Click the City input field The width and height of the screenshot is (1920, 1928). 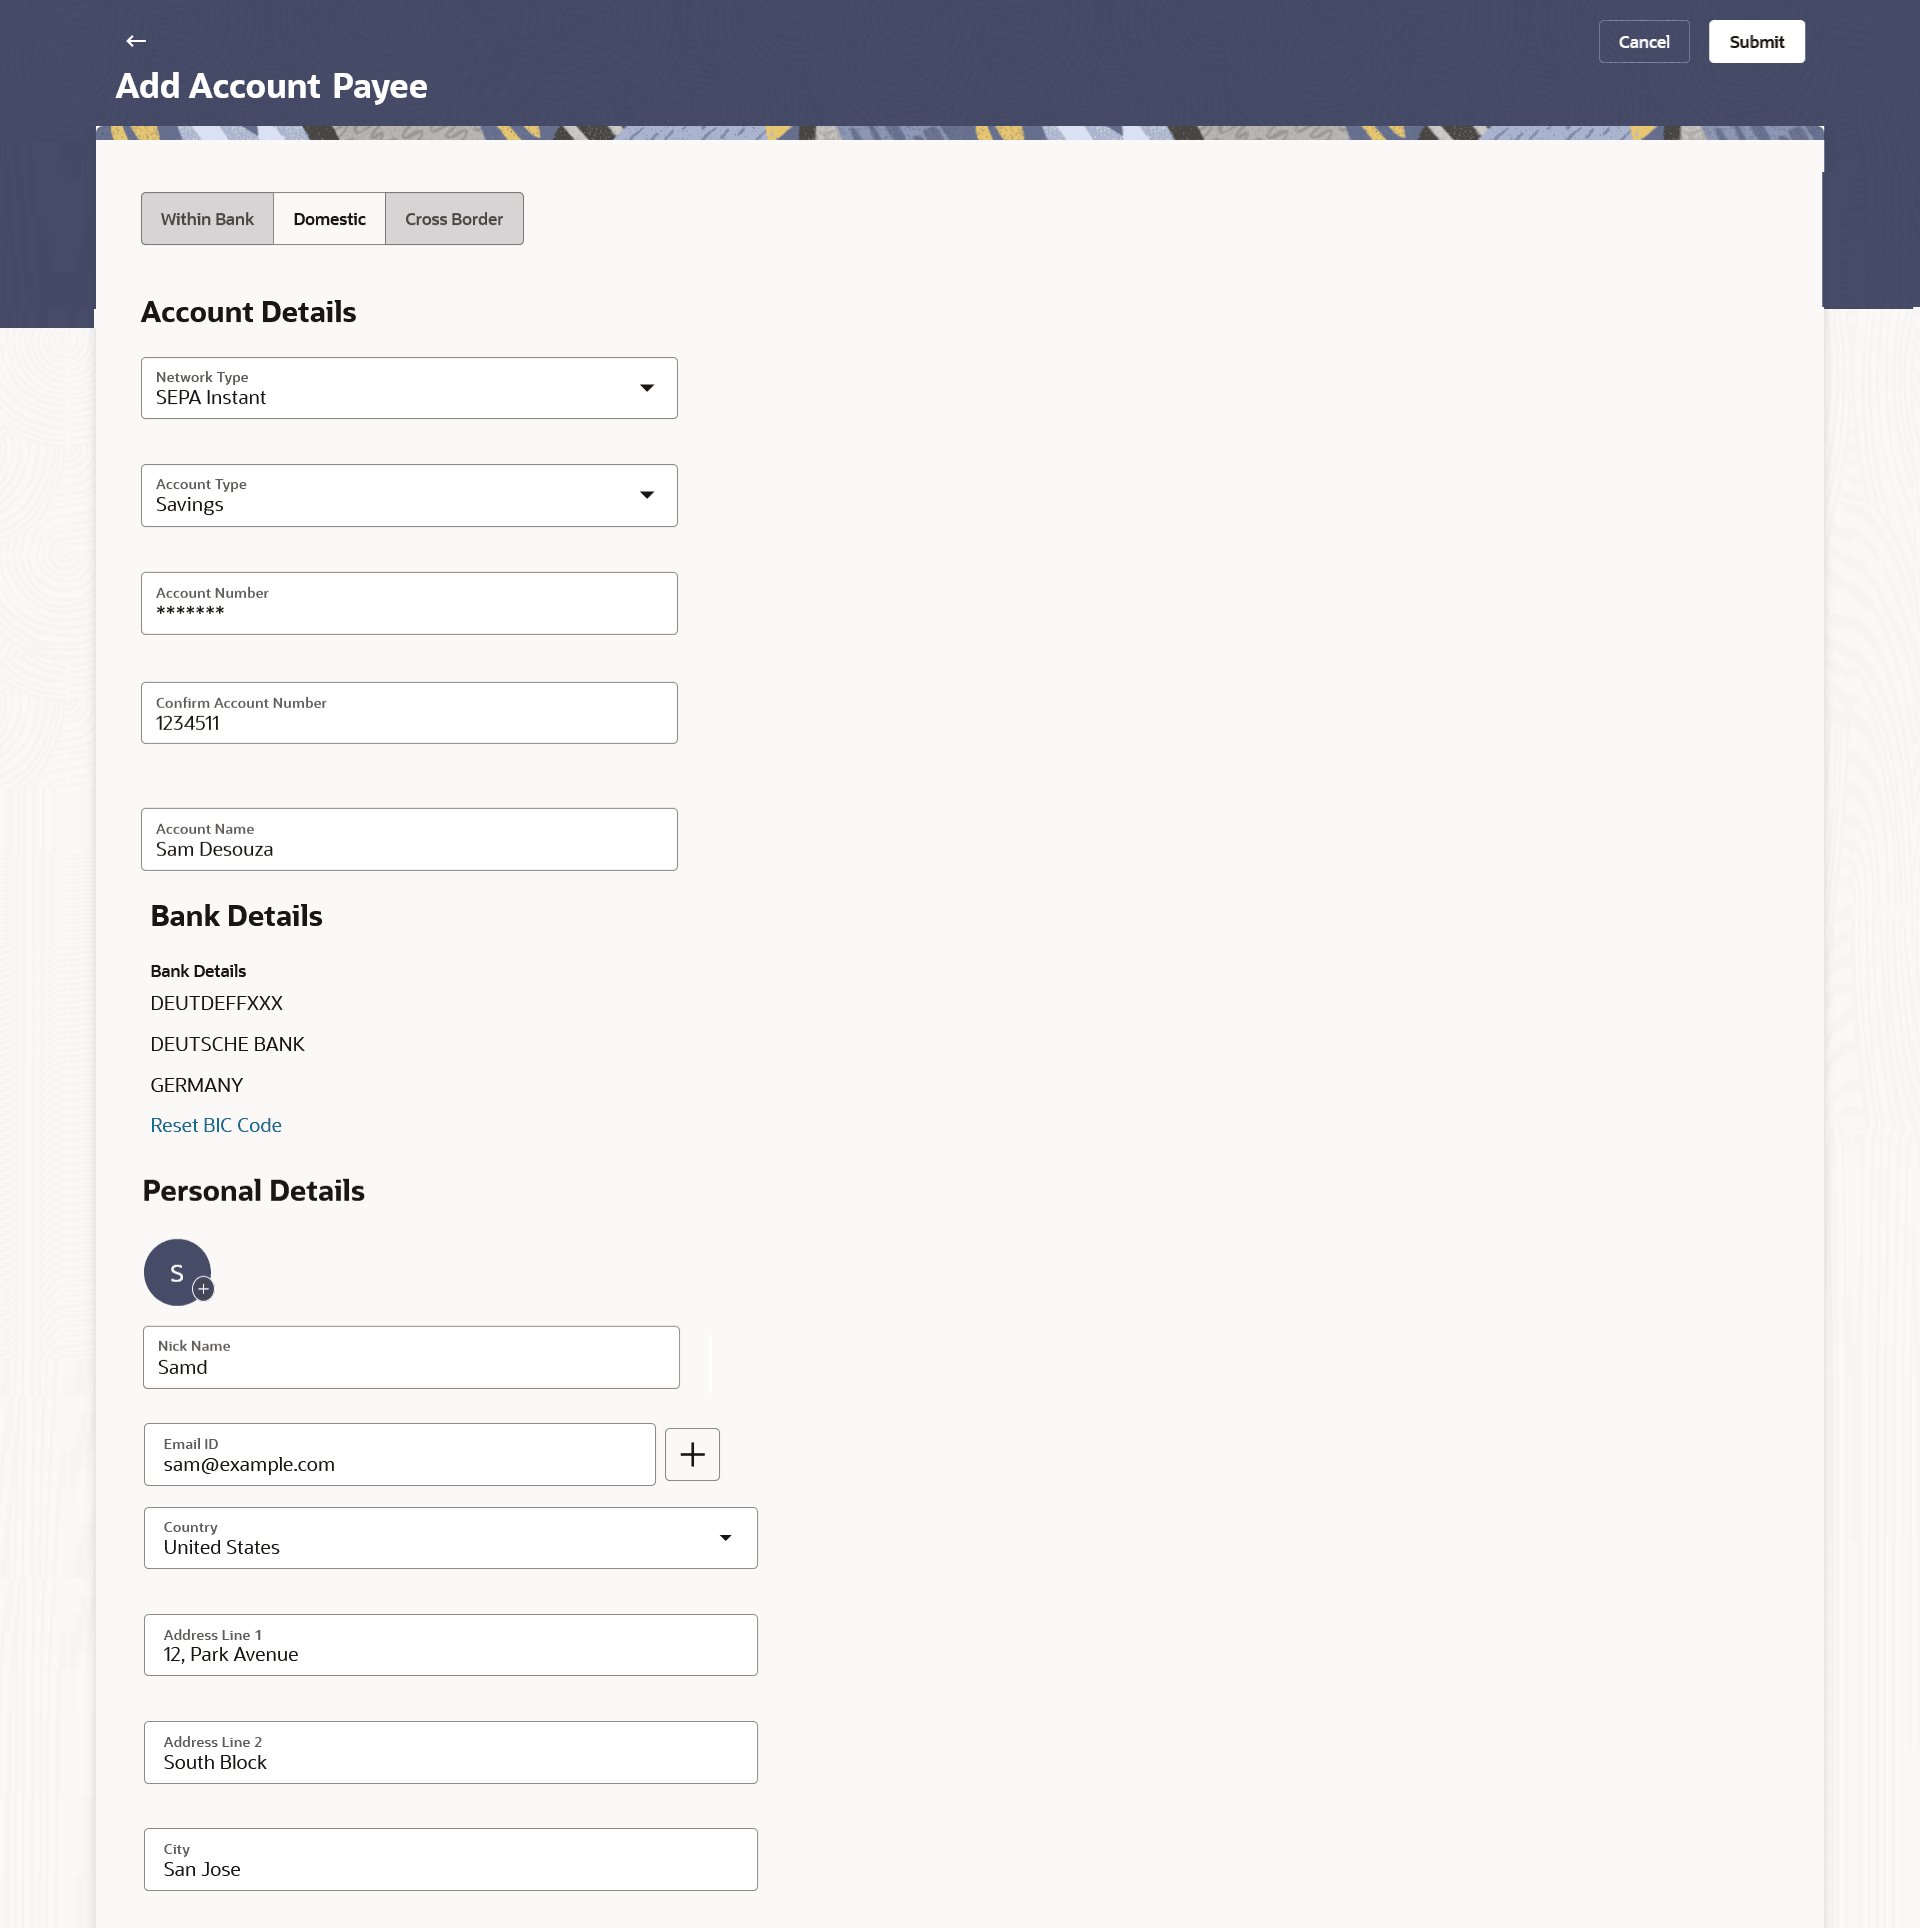coord(450,1860)
